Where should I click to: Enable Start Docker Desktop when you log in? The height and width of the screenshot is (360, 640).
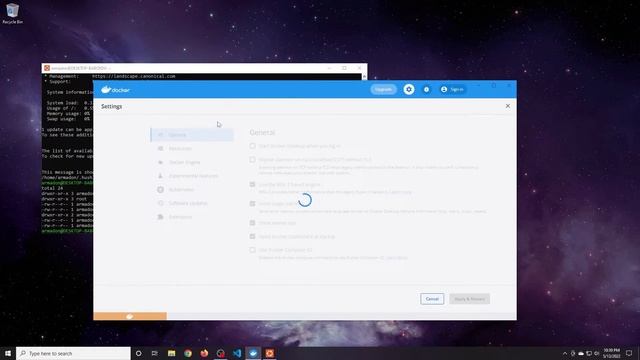(252, 146)
